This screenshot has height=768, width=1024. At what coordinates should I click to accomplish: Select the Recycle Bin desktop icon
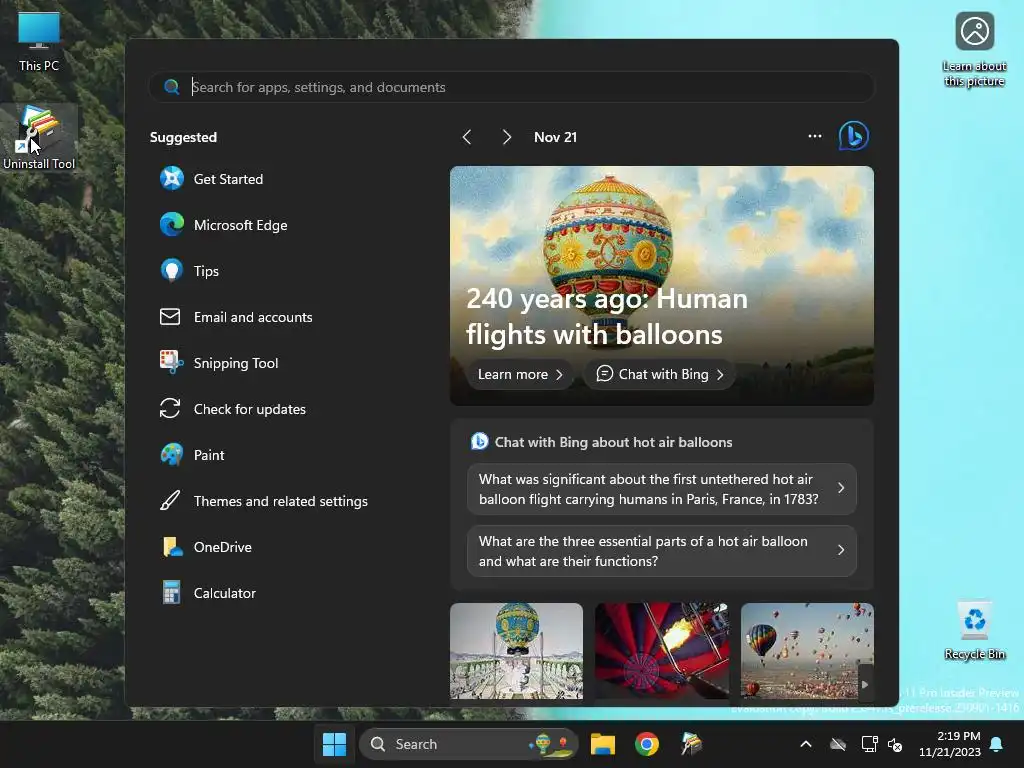pyautogui.click(x=974, y=631)
